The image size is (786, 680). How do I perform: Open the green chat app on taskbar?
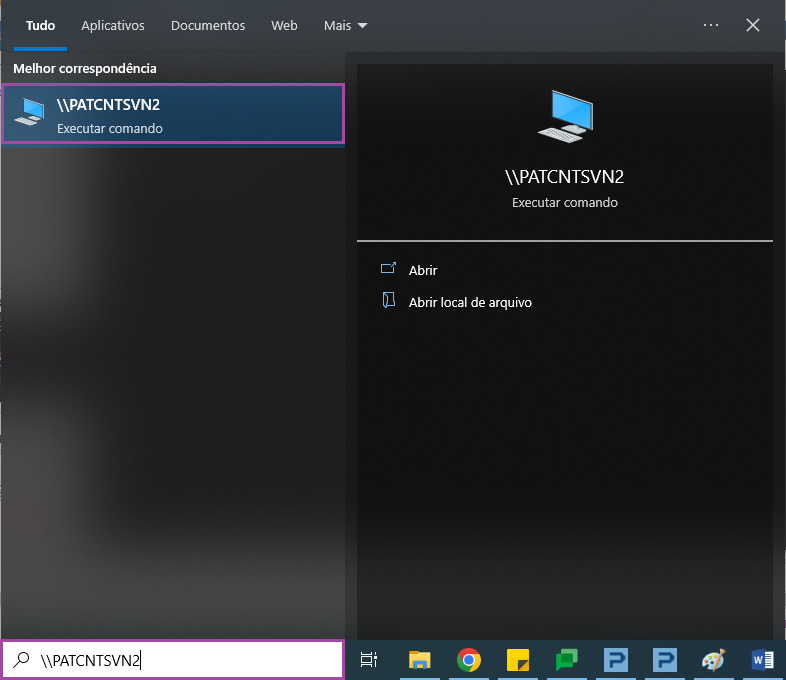click(567, 660)
